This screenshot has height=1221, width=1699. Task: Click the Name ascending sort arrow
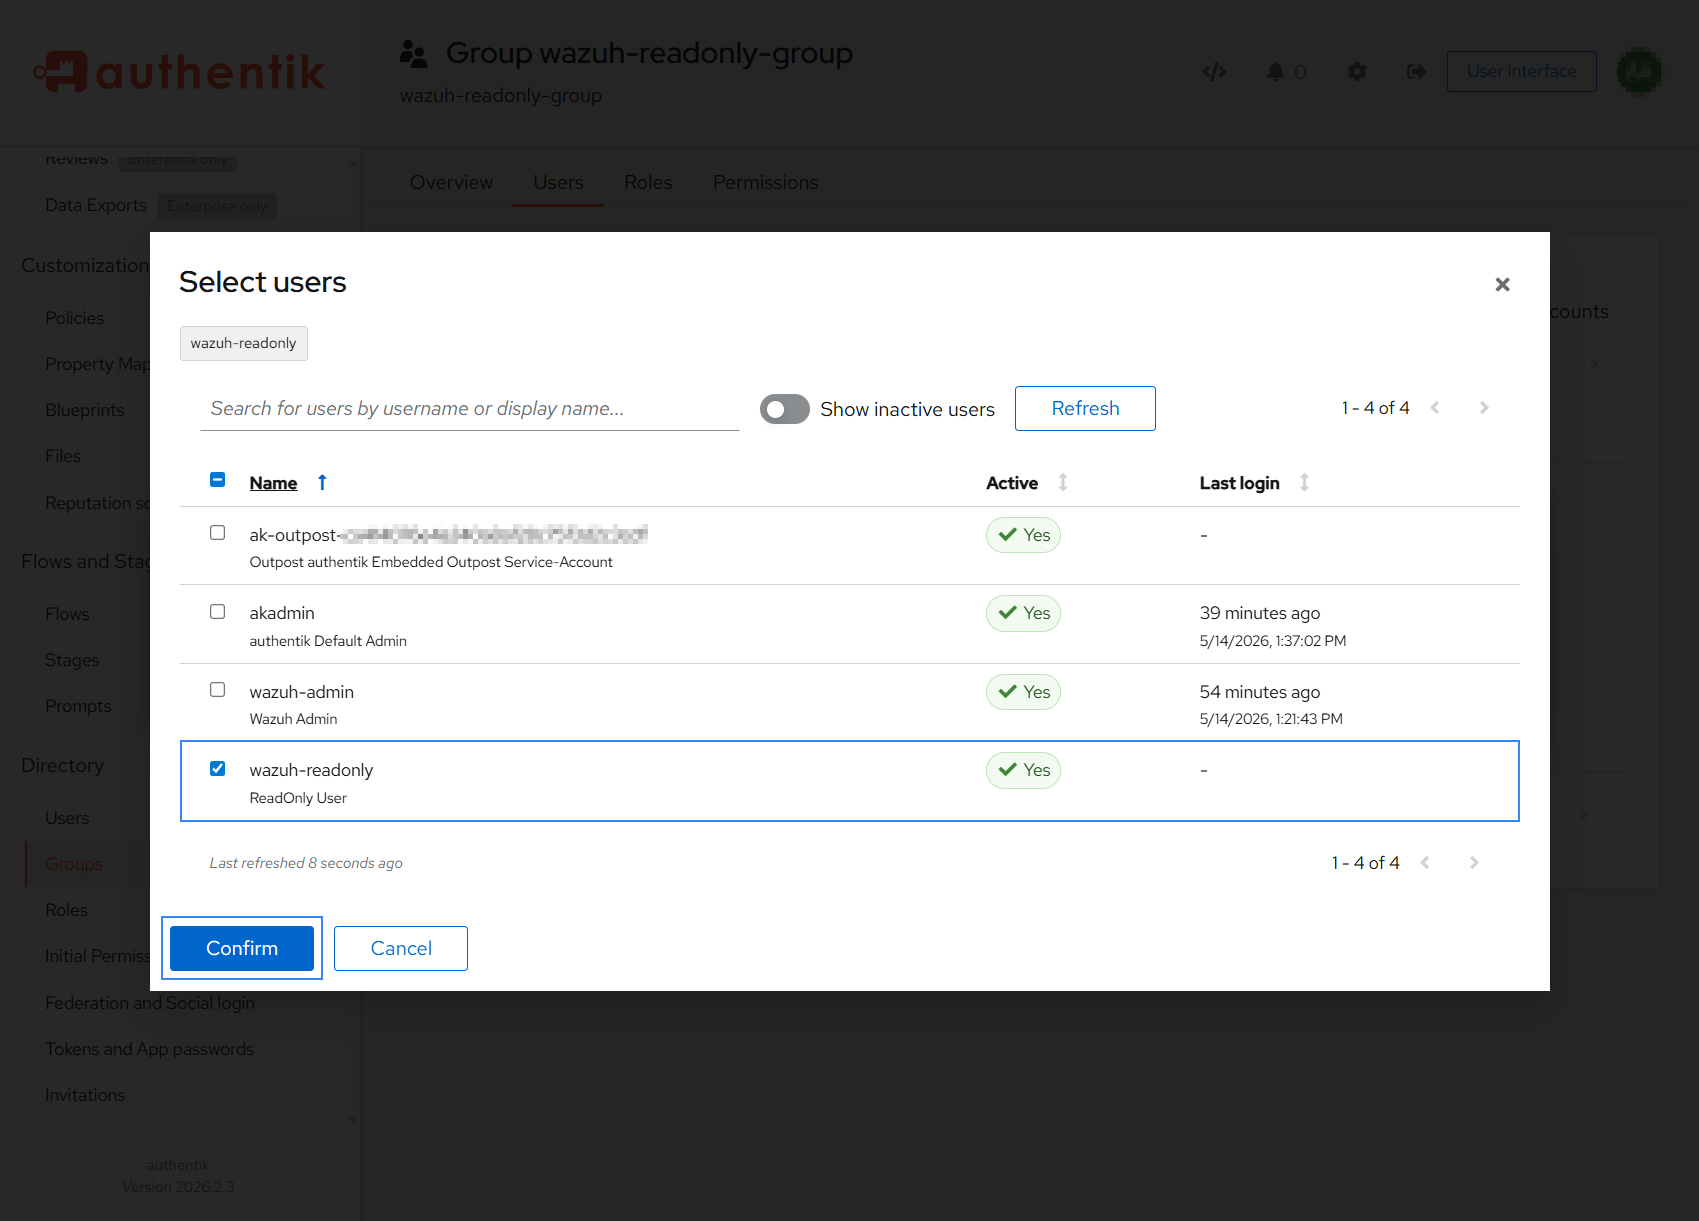pos(322,483)
